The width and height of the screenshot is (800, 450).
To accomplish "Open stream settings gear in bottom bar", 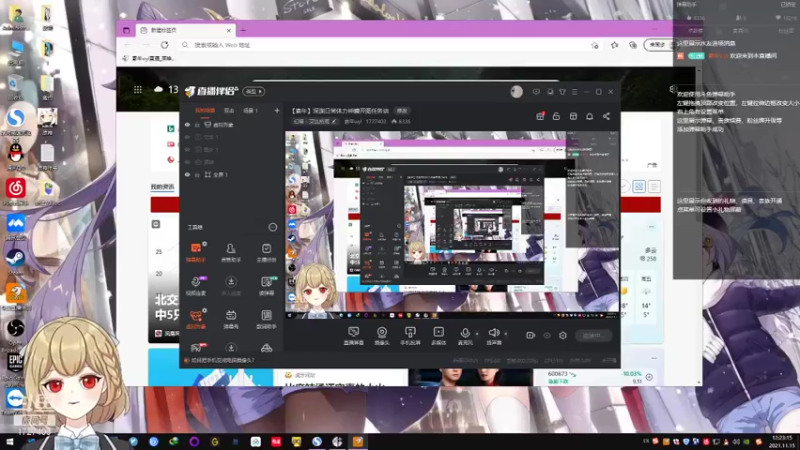I will point(563,335).
